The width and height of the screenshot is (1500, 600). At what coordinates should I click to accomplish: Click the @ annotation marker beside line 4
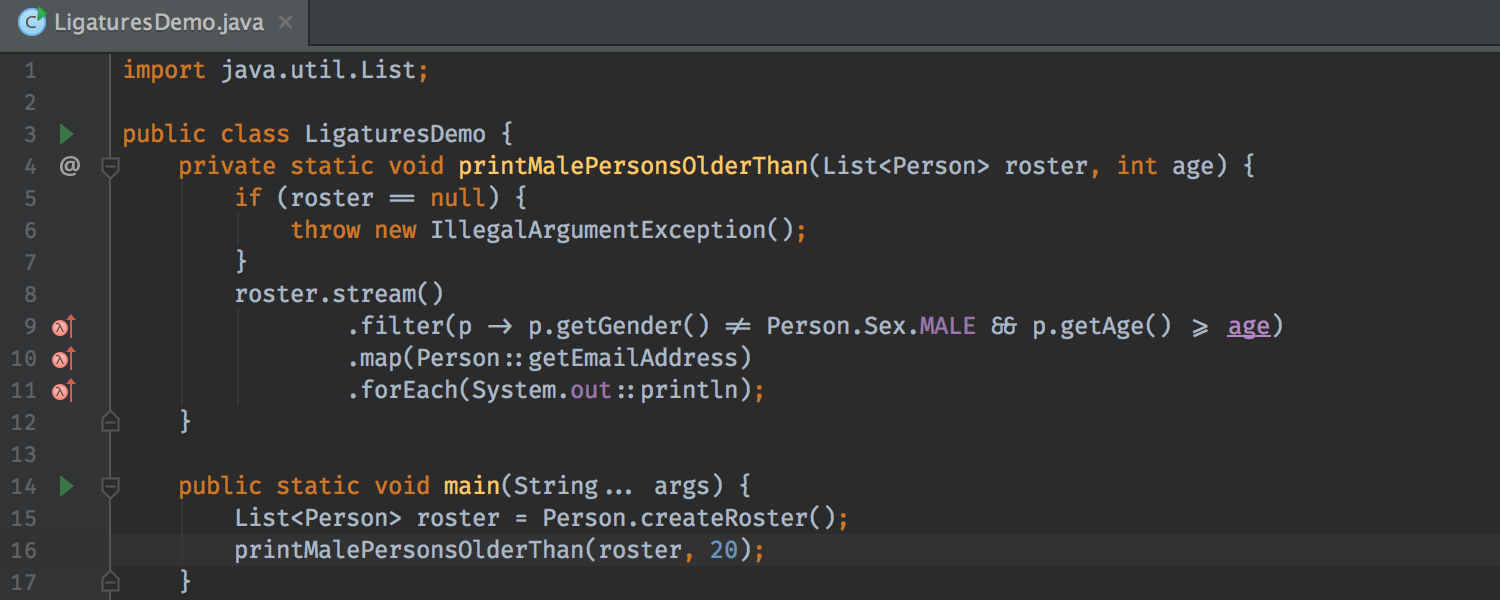click(69, 165)
